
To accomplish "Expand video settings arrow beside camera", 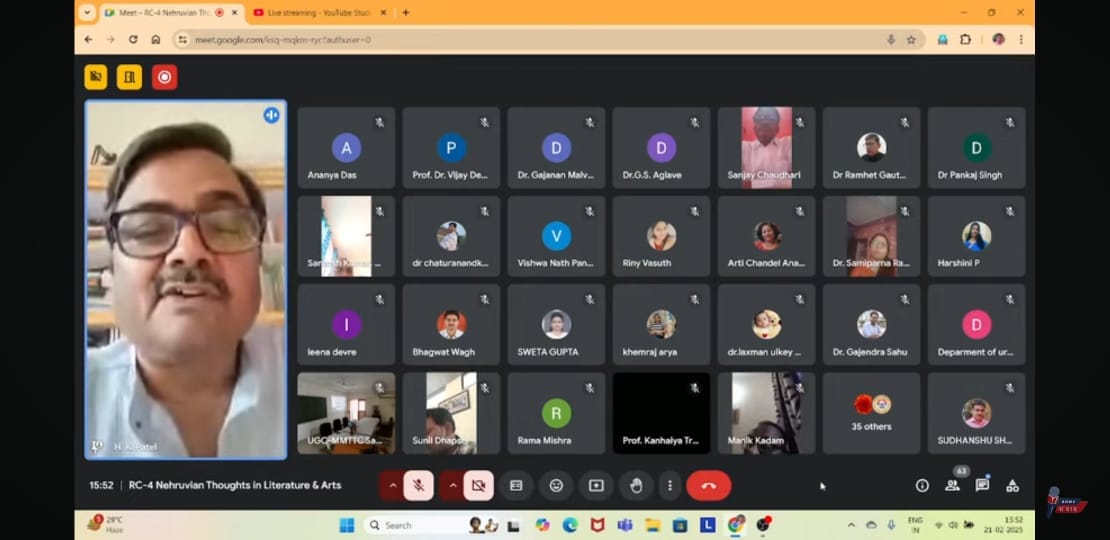I will click(x=452, y=485).
